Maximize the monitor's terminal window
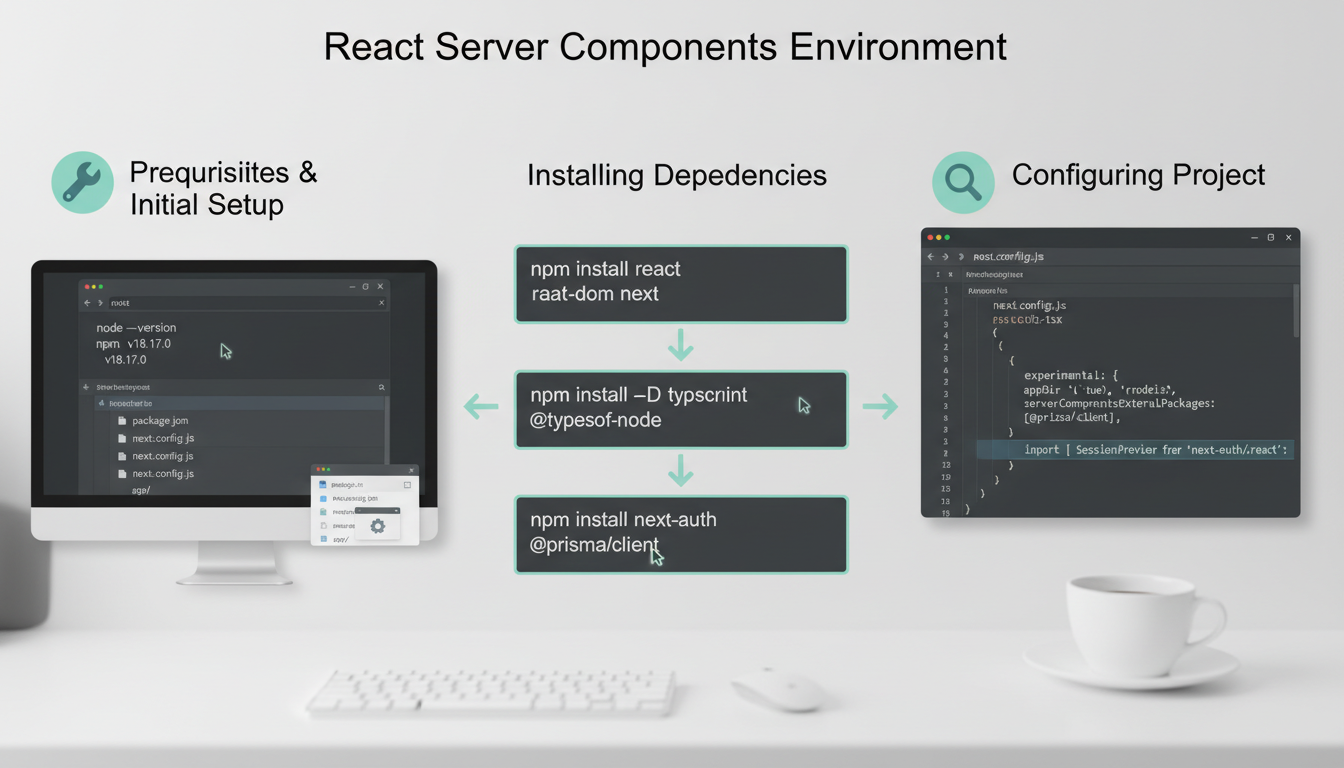Viewport: 1344px width, 768px height. point(365,286)
